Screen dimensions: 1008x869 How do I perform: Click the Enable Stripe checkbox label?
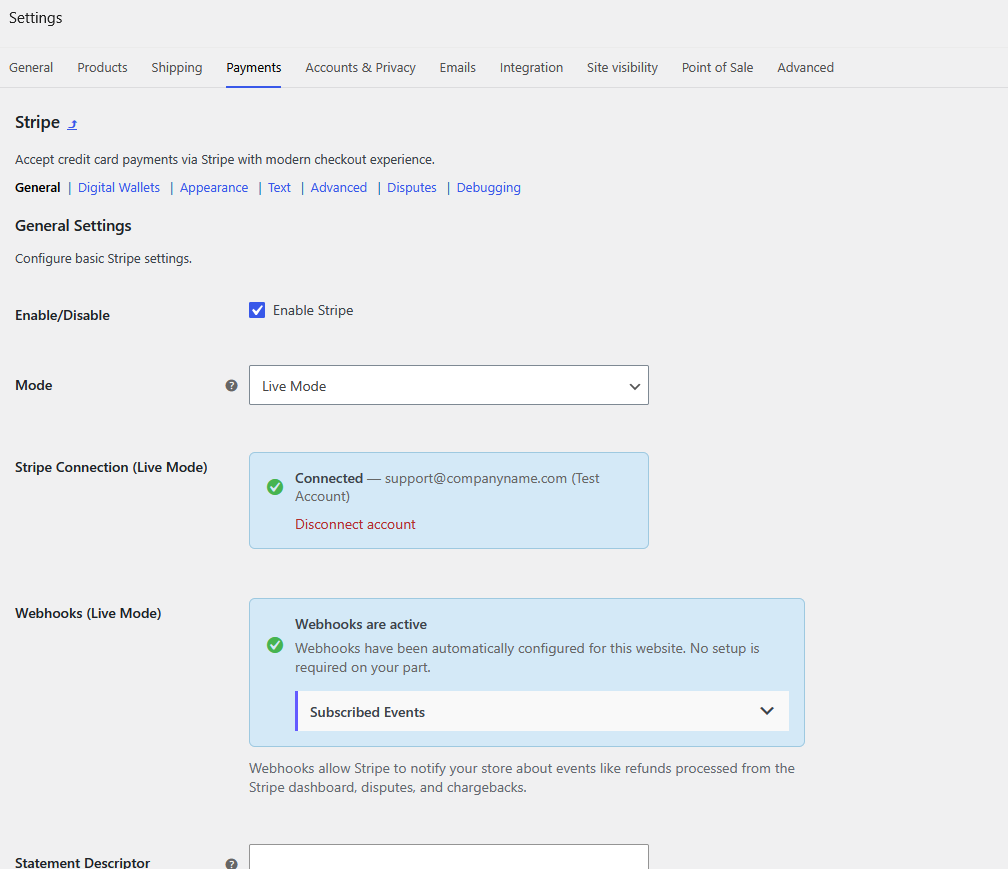pos(313,310)
